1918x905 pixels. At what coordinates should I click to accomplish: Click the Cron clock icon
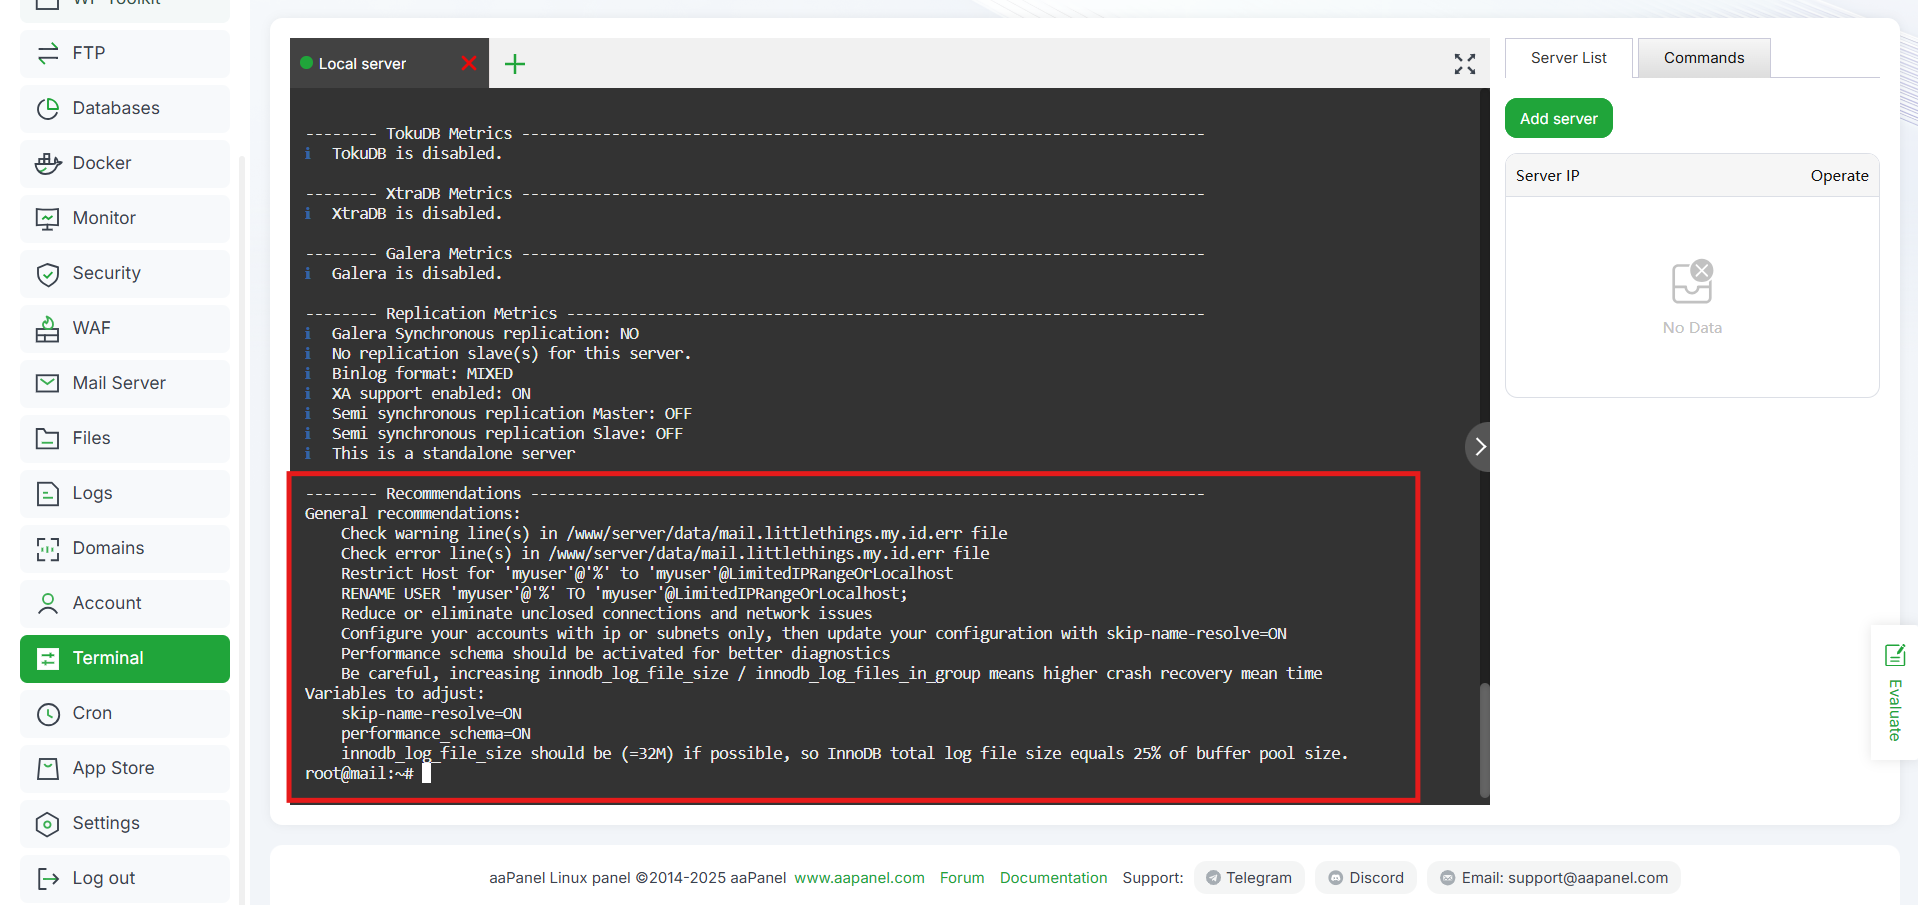click(x=48, y=713)
